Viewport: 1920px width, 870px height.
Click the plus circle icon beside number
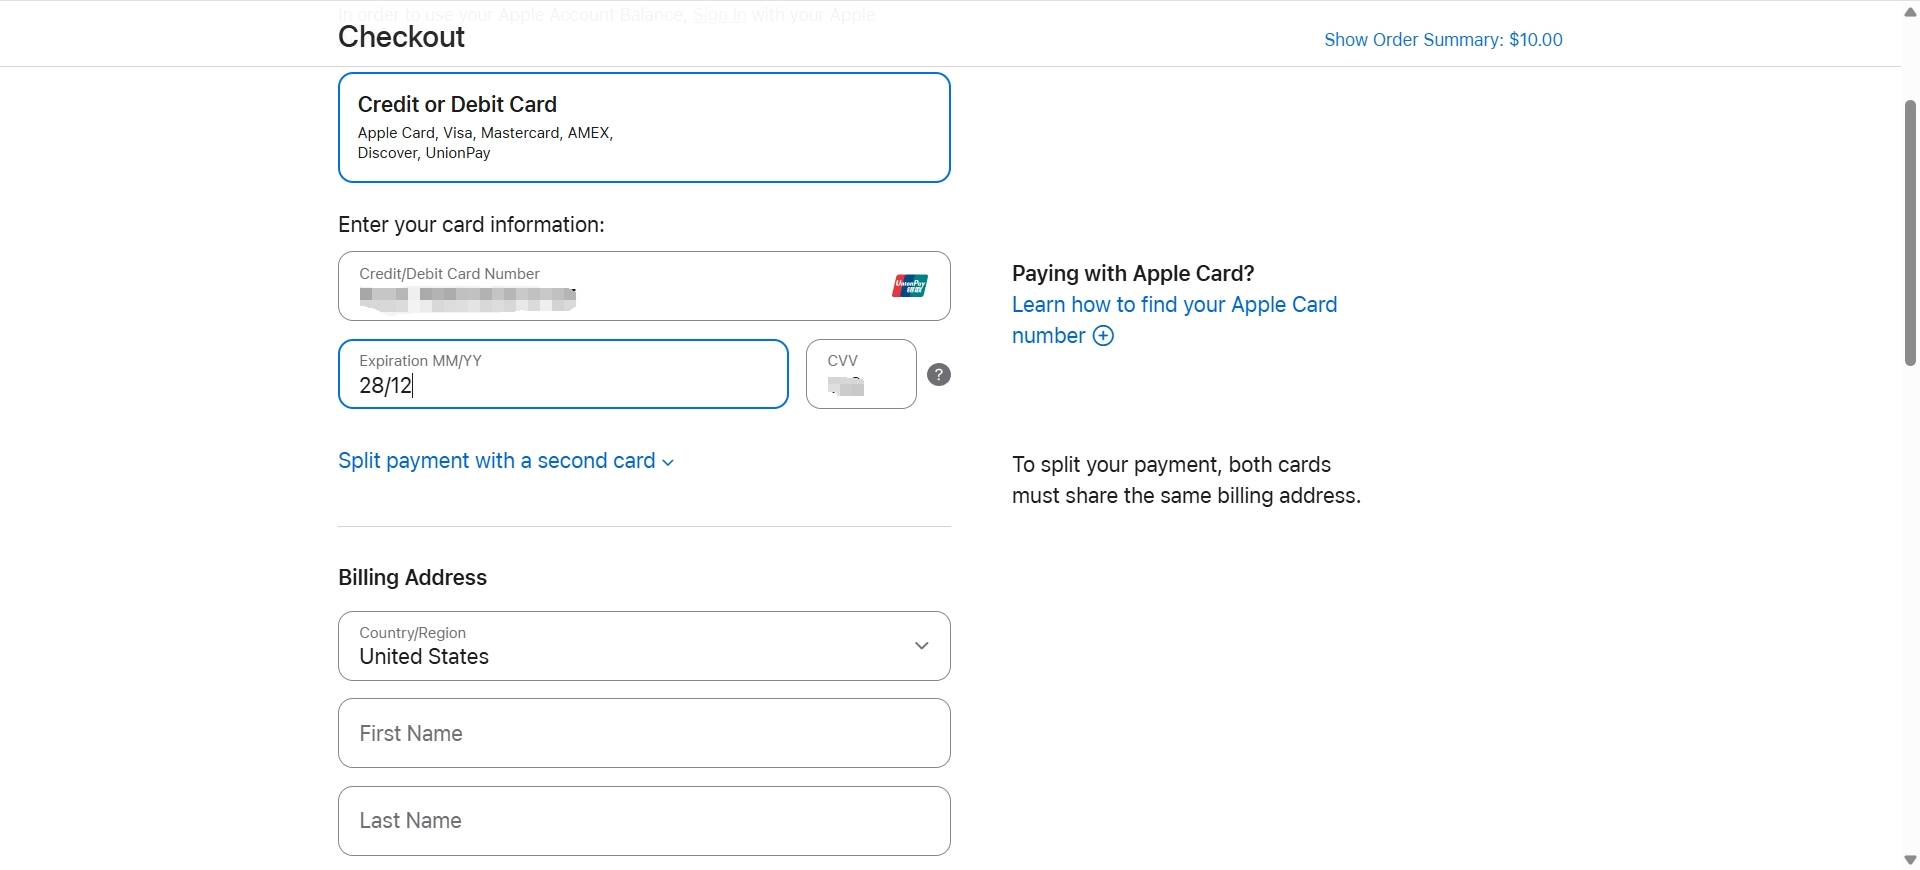tap(1103, 336)
